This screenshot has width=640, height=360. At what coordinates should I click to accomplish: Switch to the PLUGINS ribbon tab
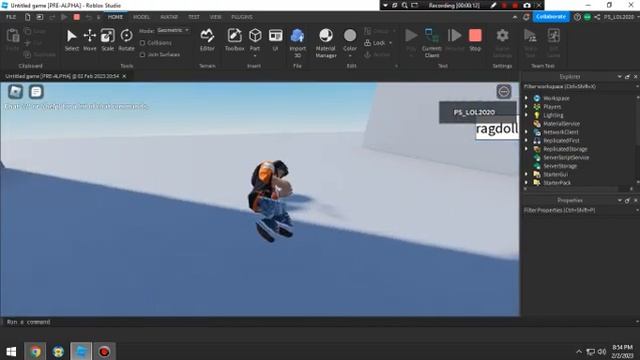point(242,17)
